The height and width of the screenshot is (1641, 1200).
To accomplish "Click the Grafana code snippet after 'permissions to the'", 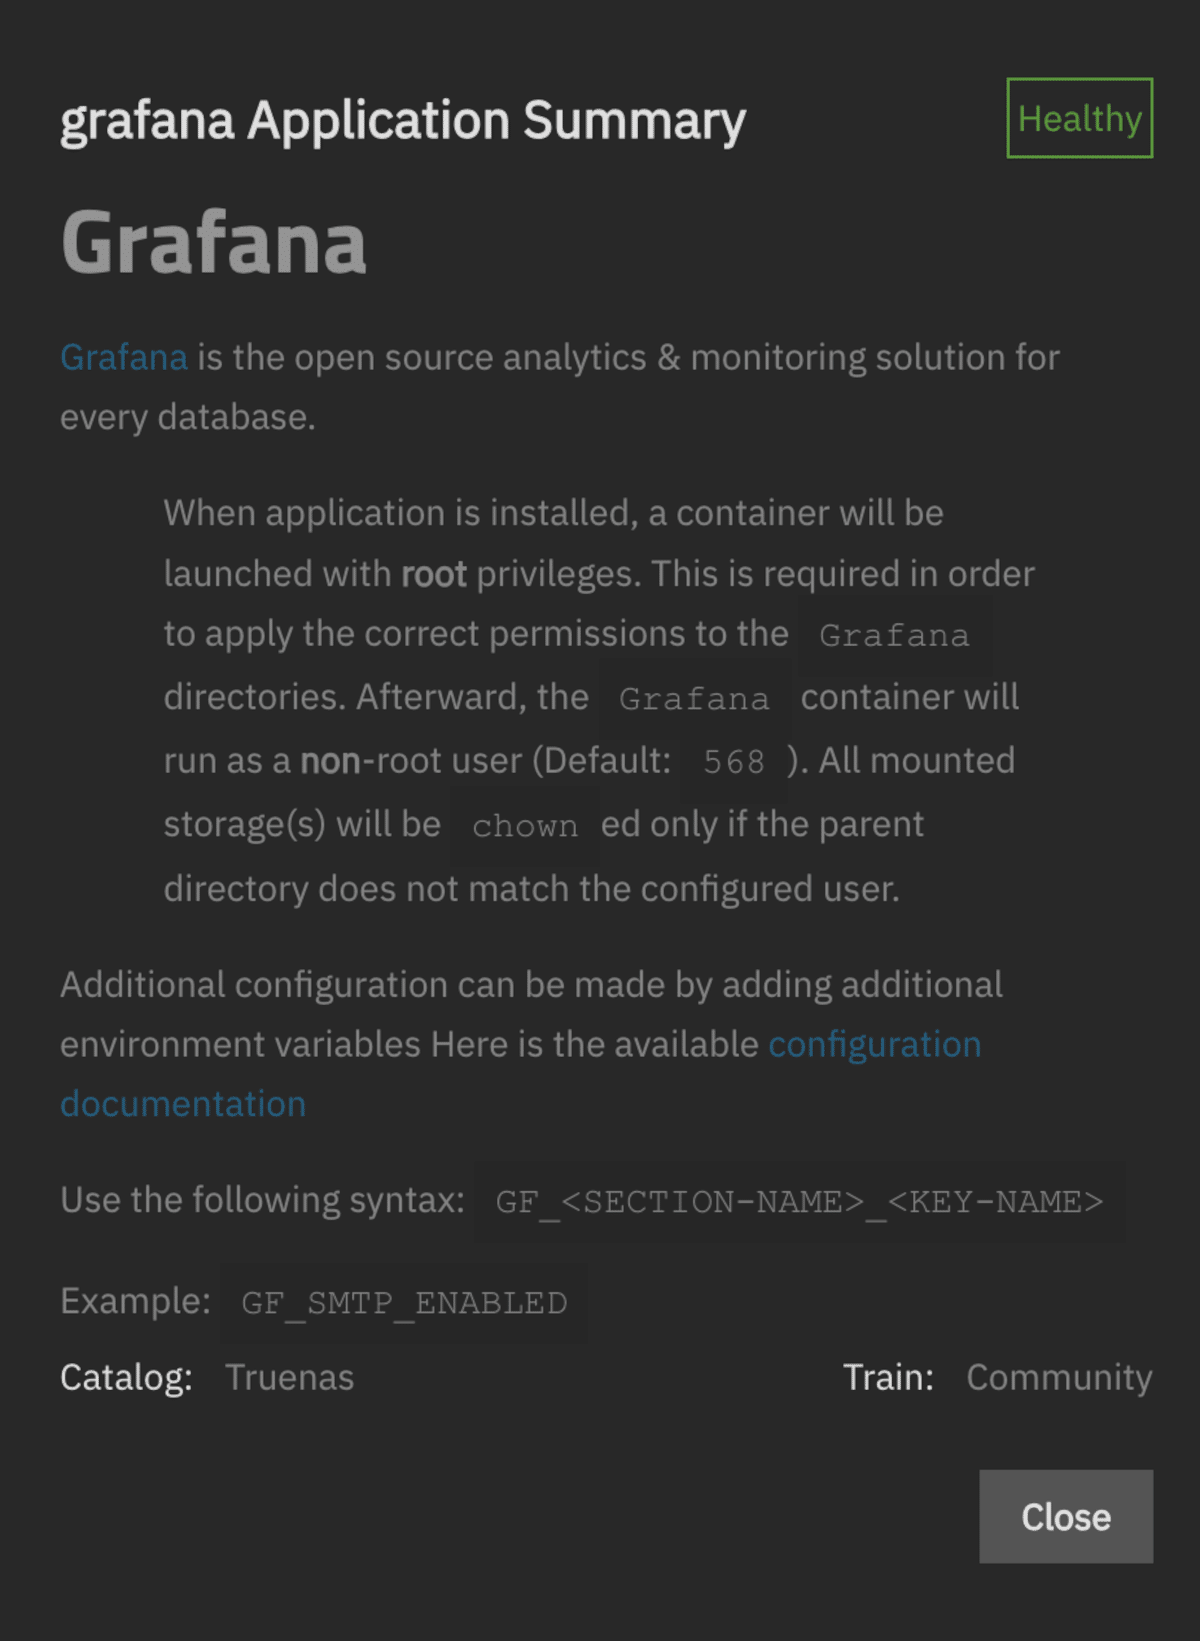I will pyautogui.click(x=894, y=635).
